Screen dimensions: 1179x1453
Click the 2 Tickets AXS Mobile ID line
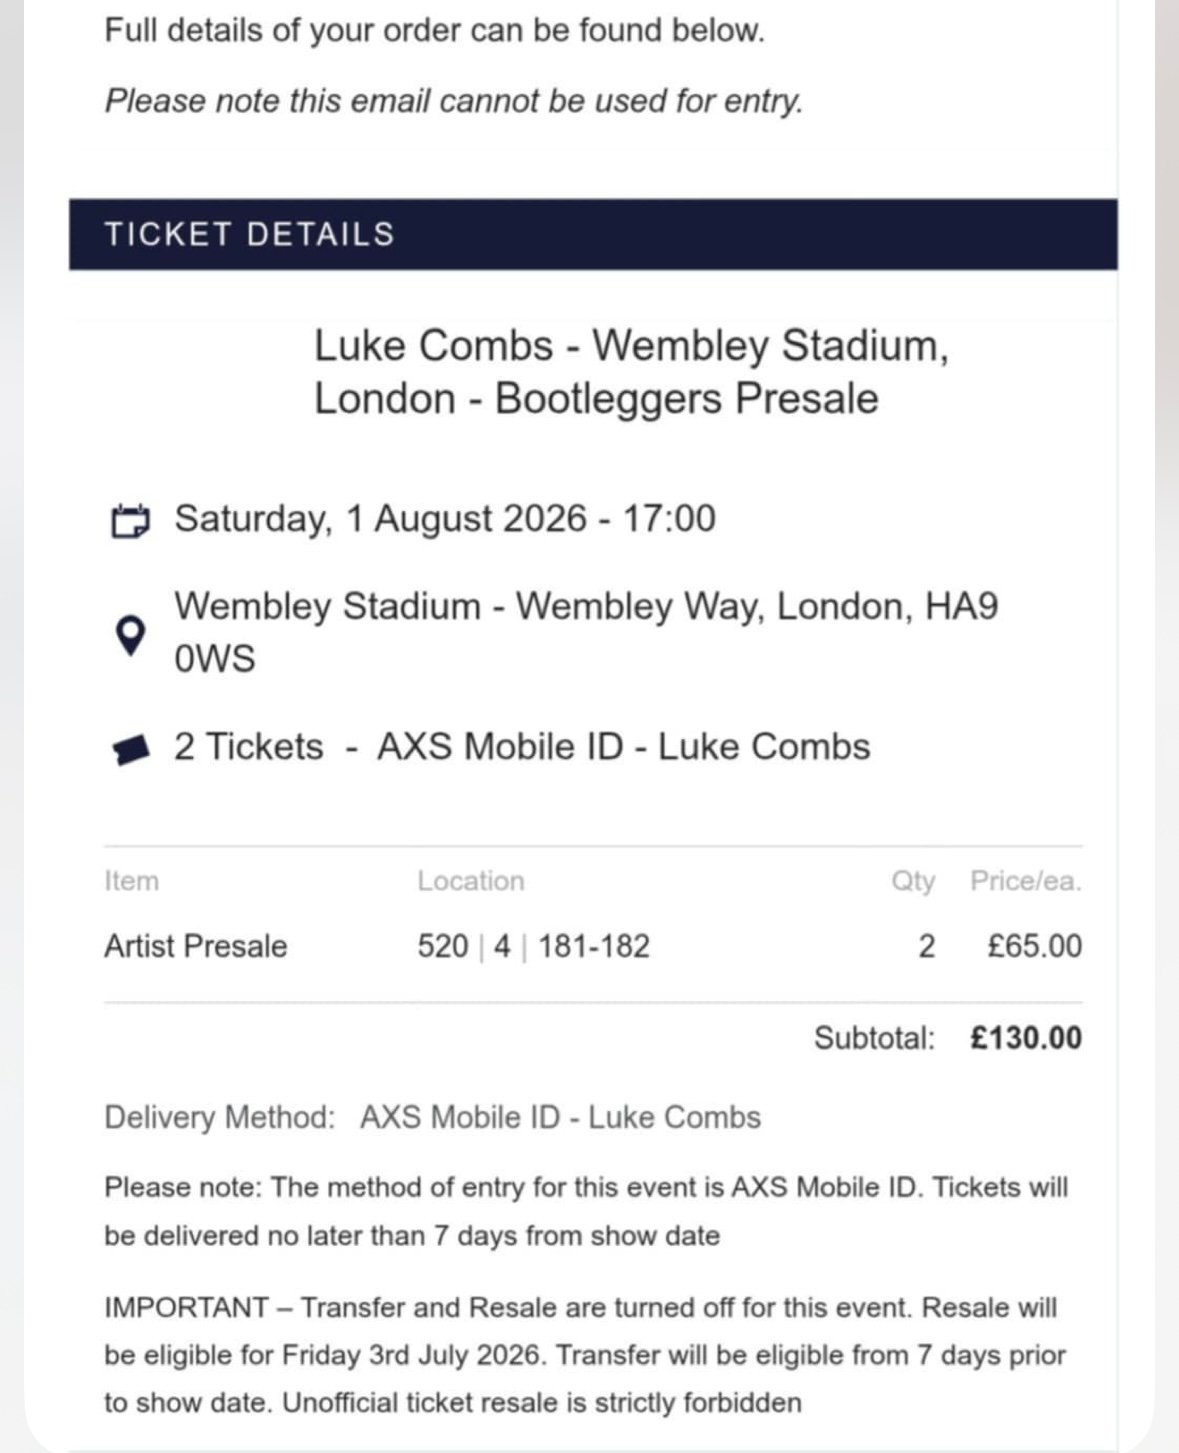pos(521,747)
